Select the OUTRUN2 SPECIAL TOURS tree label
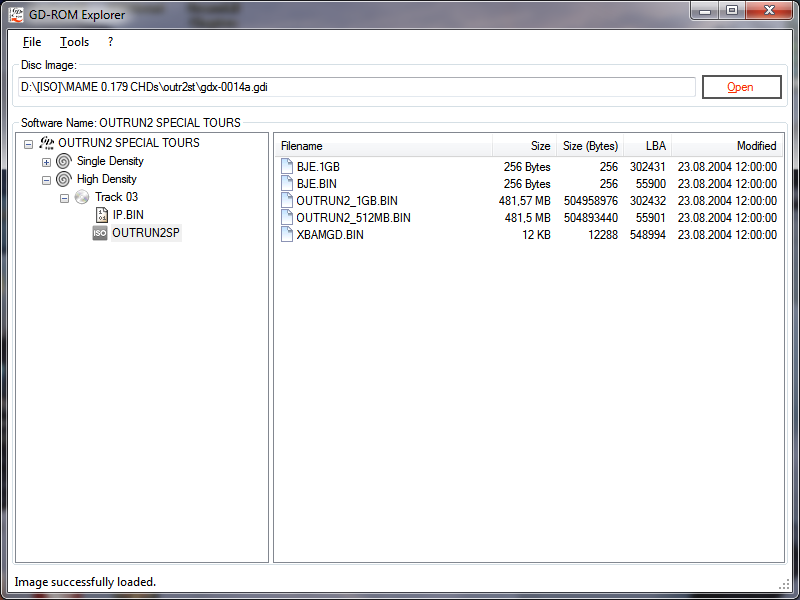Image resolution: width=800 pixels, height=600 pixels. [x=129, y=143]
